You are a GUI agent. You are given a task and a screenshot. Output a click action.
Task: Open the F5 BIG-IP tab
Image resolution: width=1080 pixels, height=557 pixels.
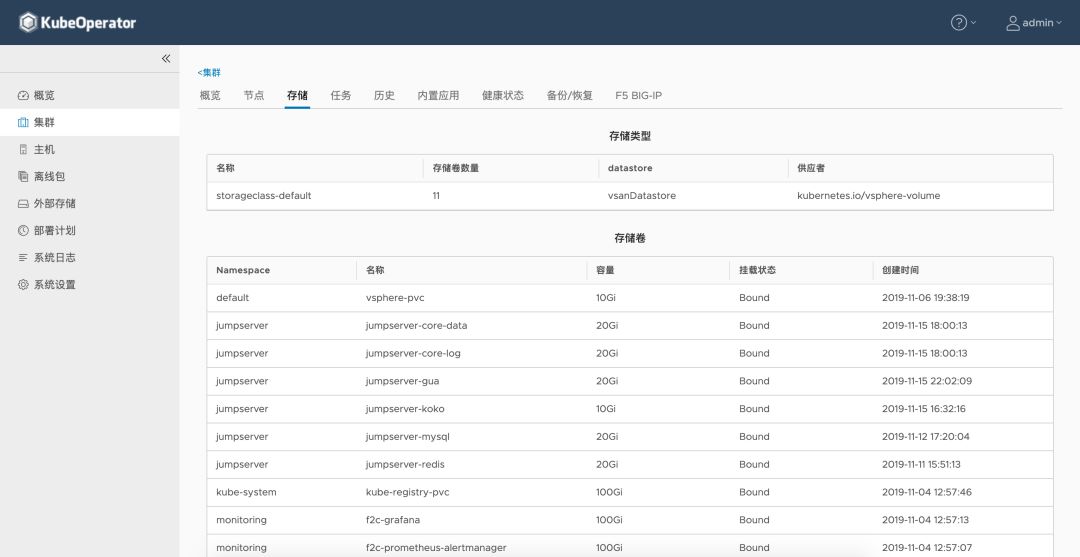[x=638, y=96]
